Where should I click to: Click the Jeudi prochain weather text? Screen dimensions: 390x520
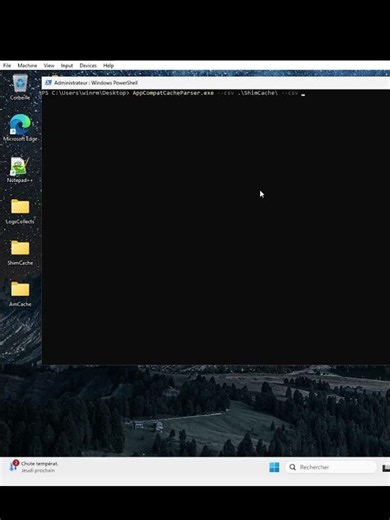(x=38, y=470)
